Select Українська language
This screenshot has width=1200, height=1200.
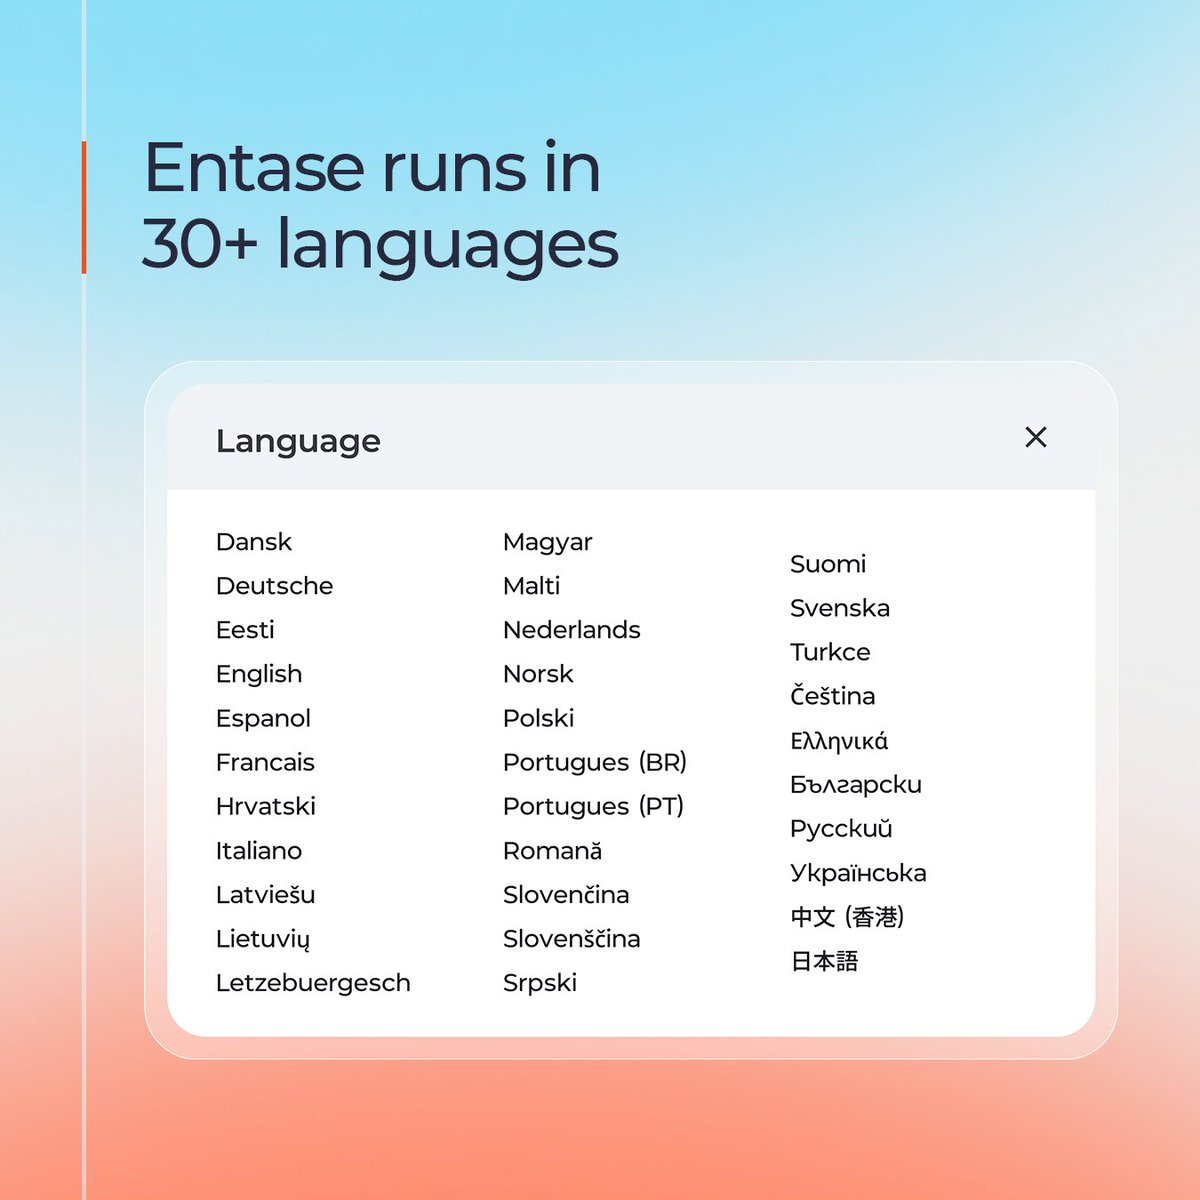[858, 873]
